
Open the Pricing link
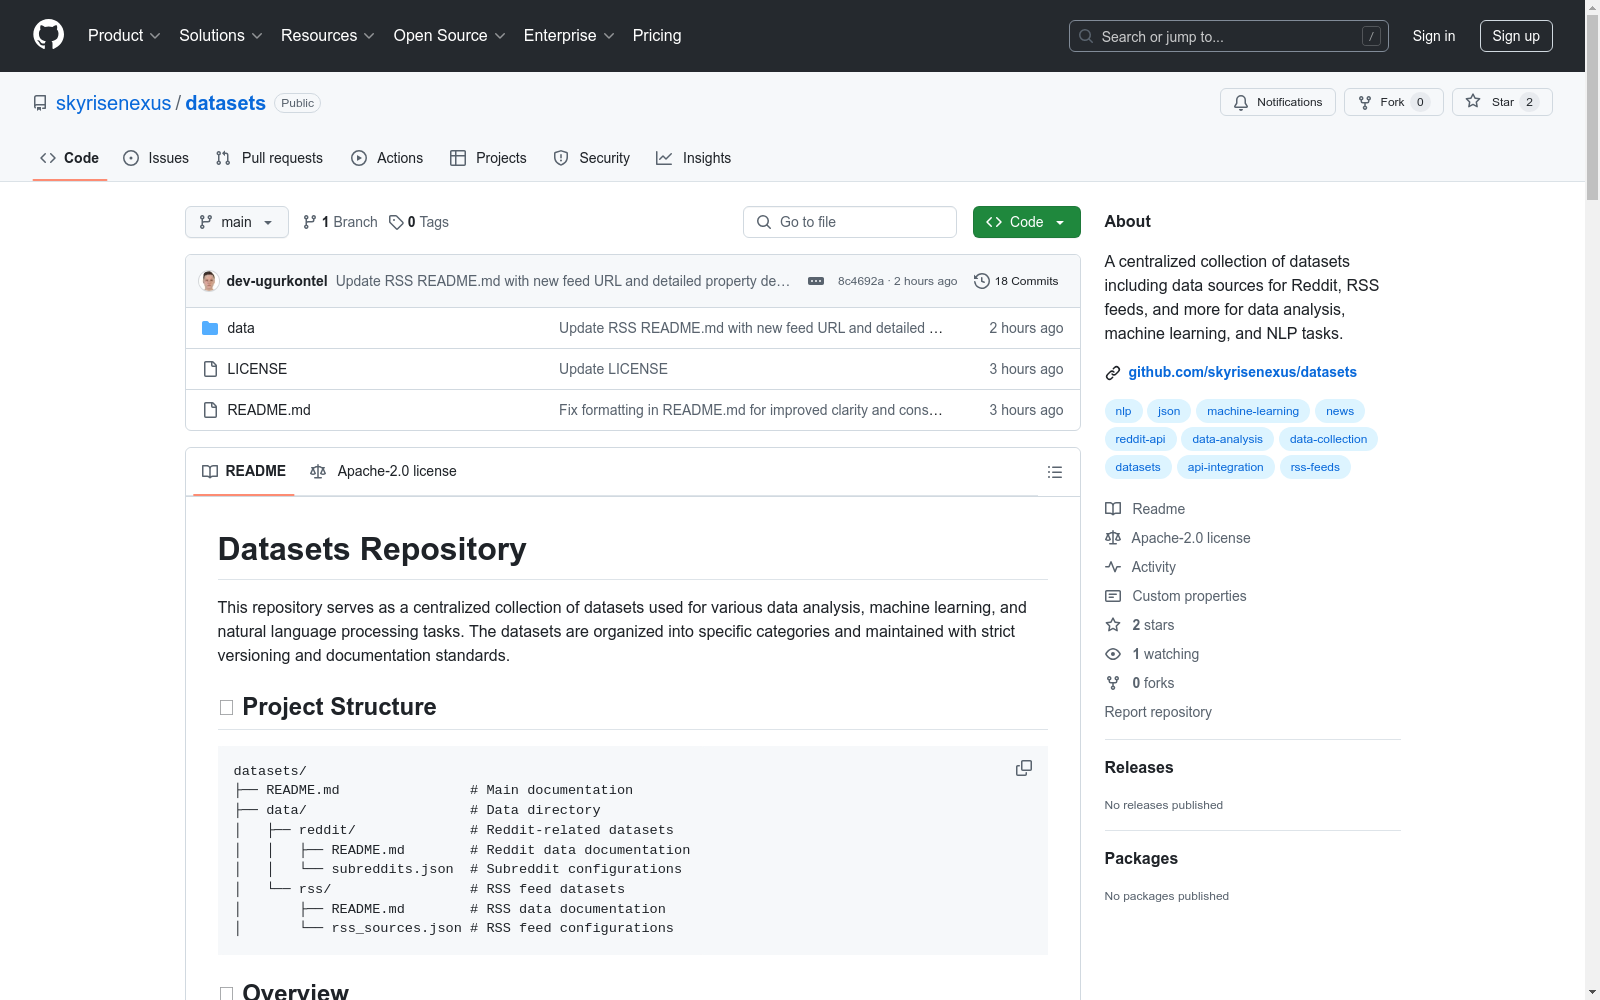657,36
